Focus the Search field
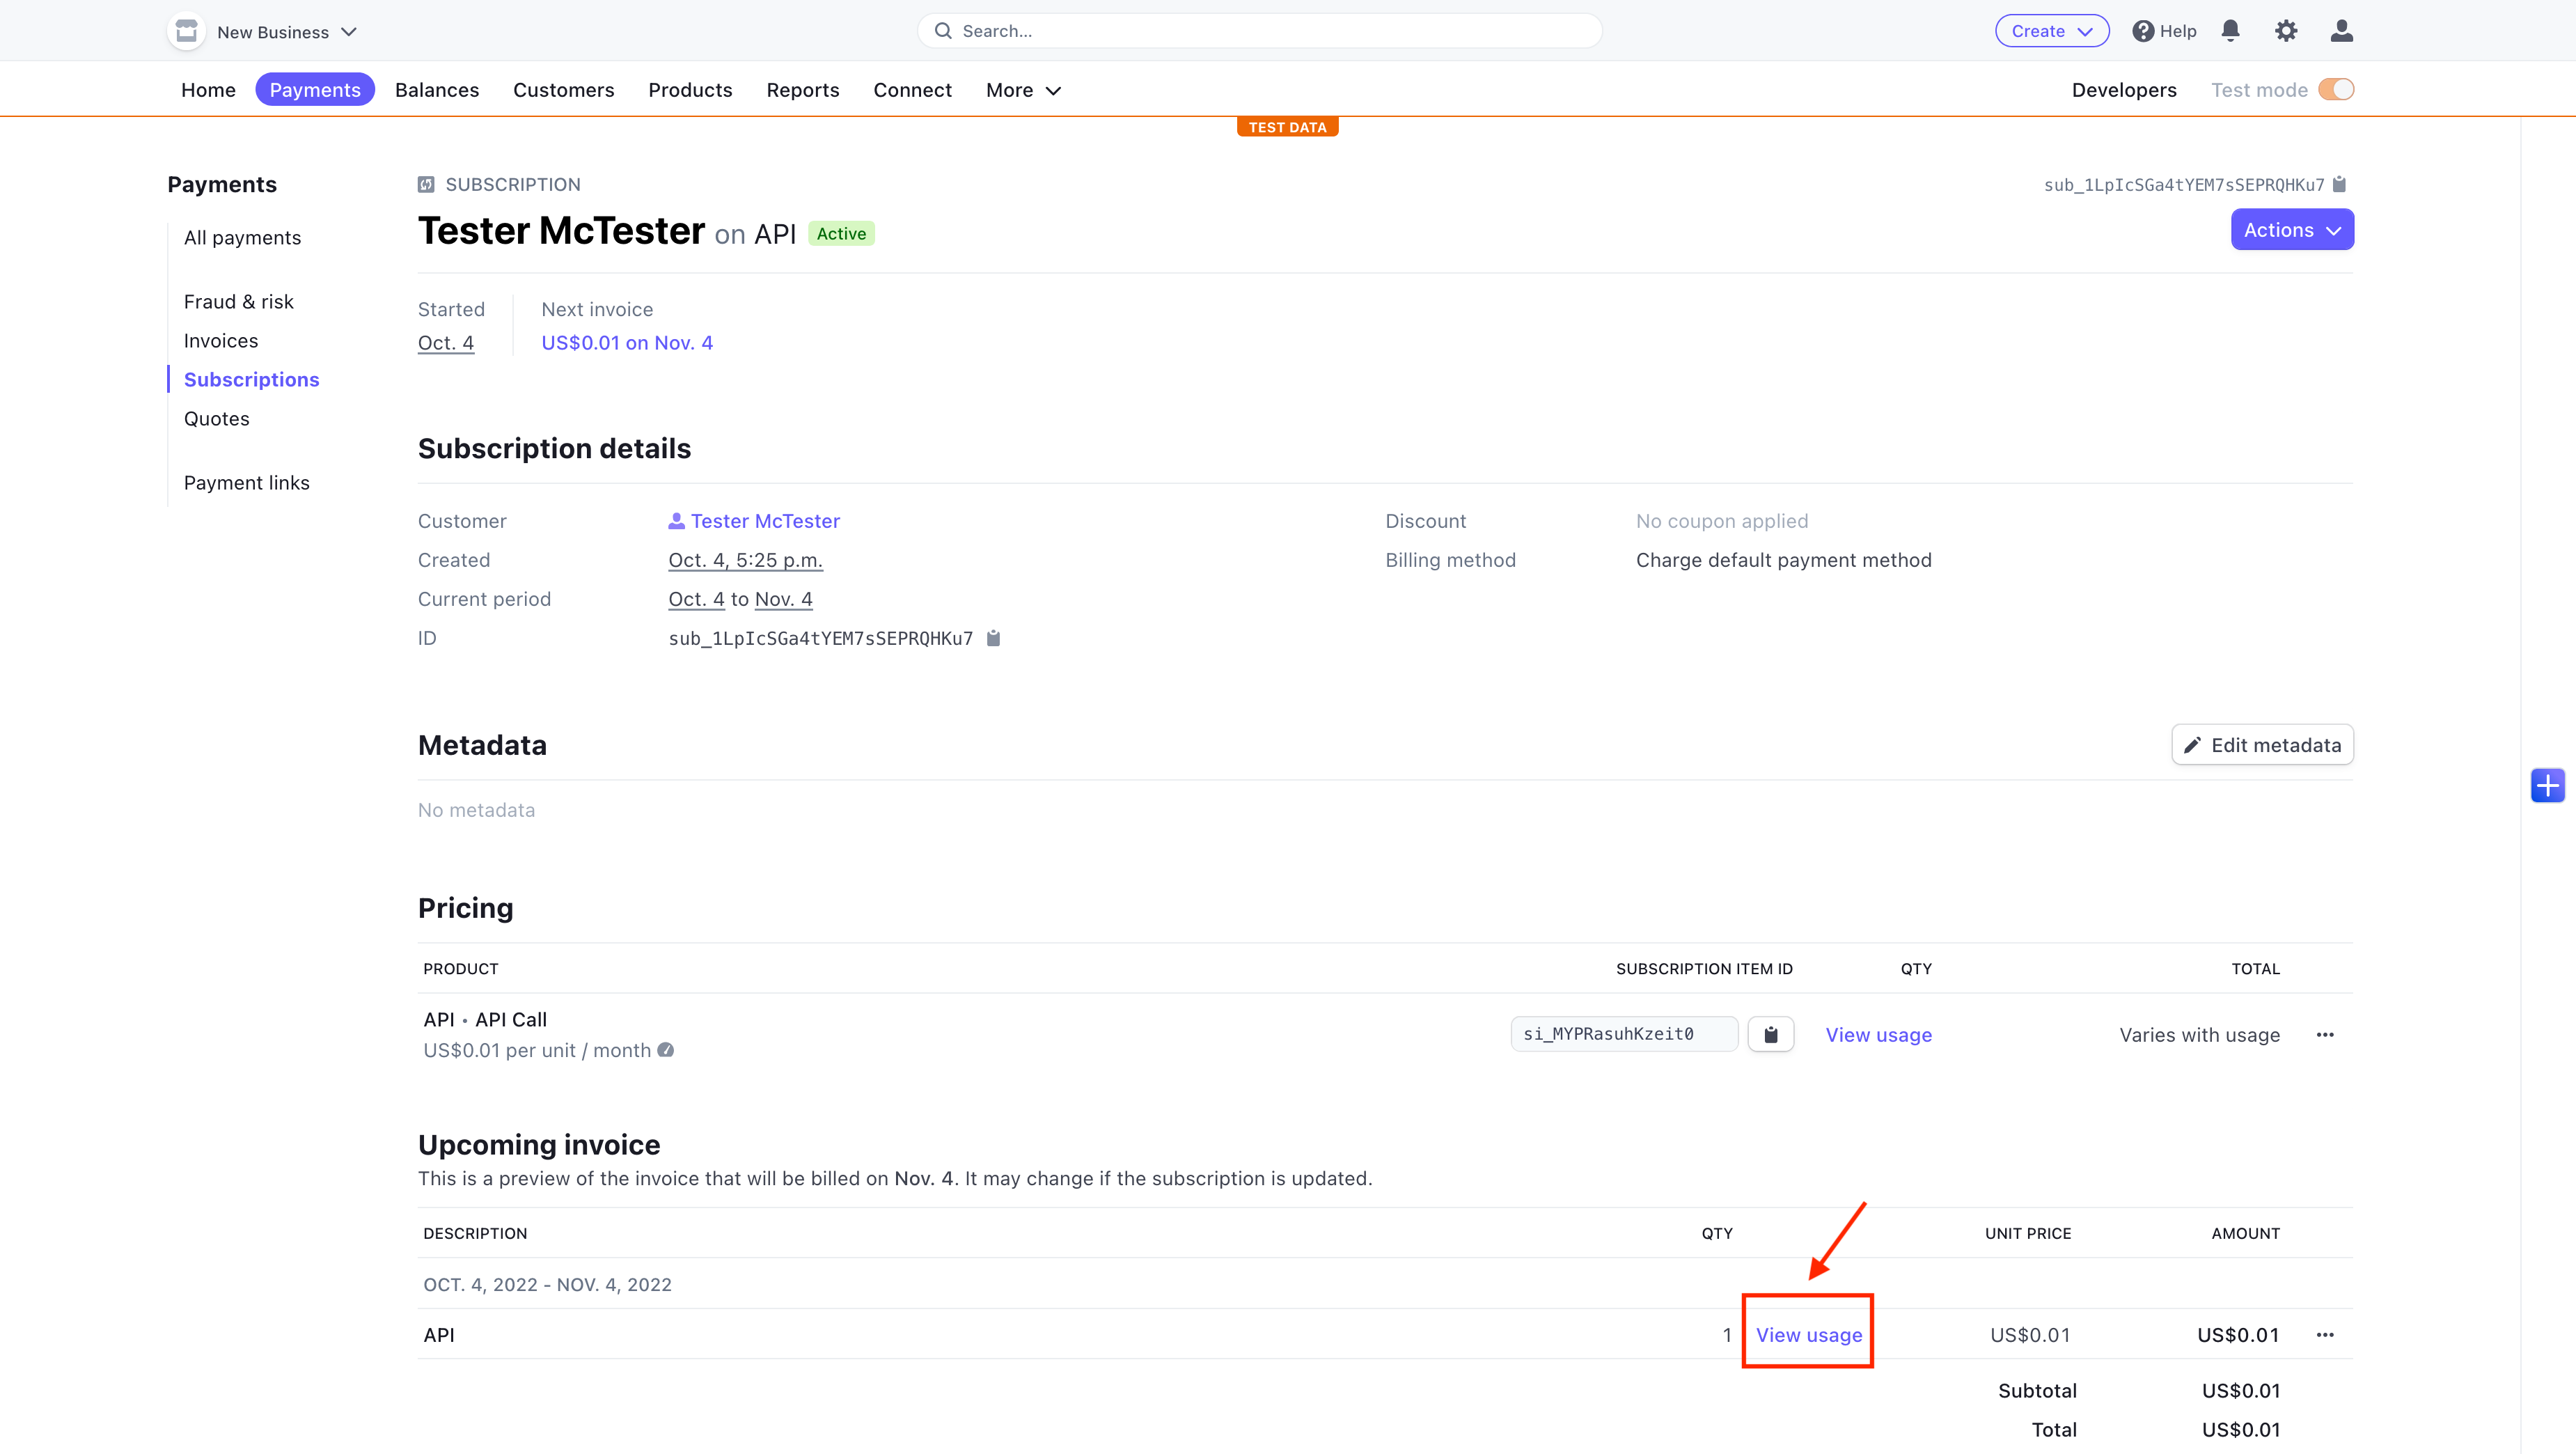This screenshot has width=2576, height=1454. tap(1259, 31)
